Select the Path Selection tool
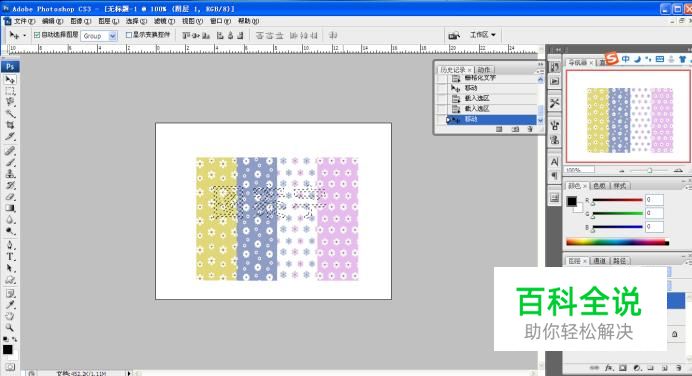 tap(10, 268)
